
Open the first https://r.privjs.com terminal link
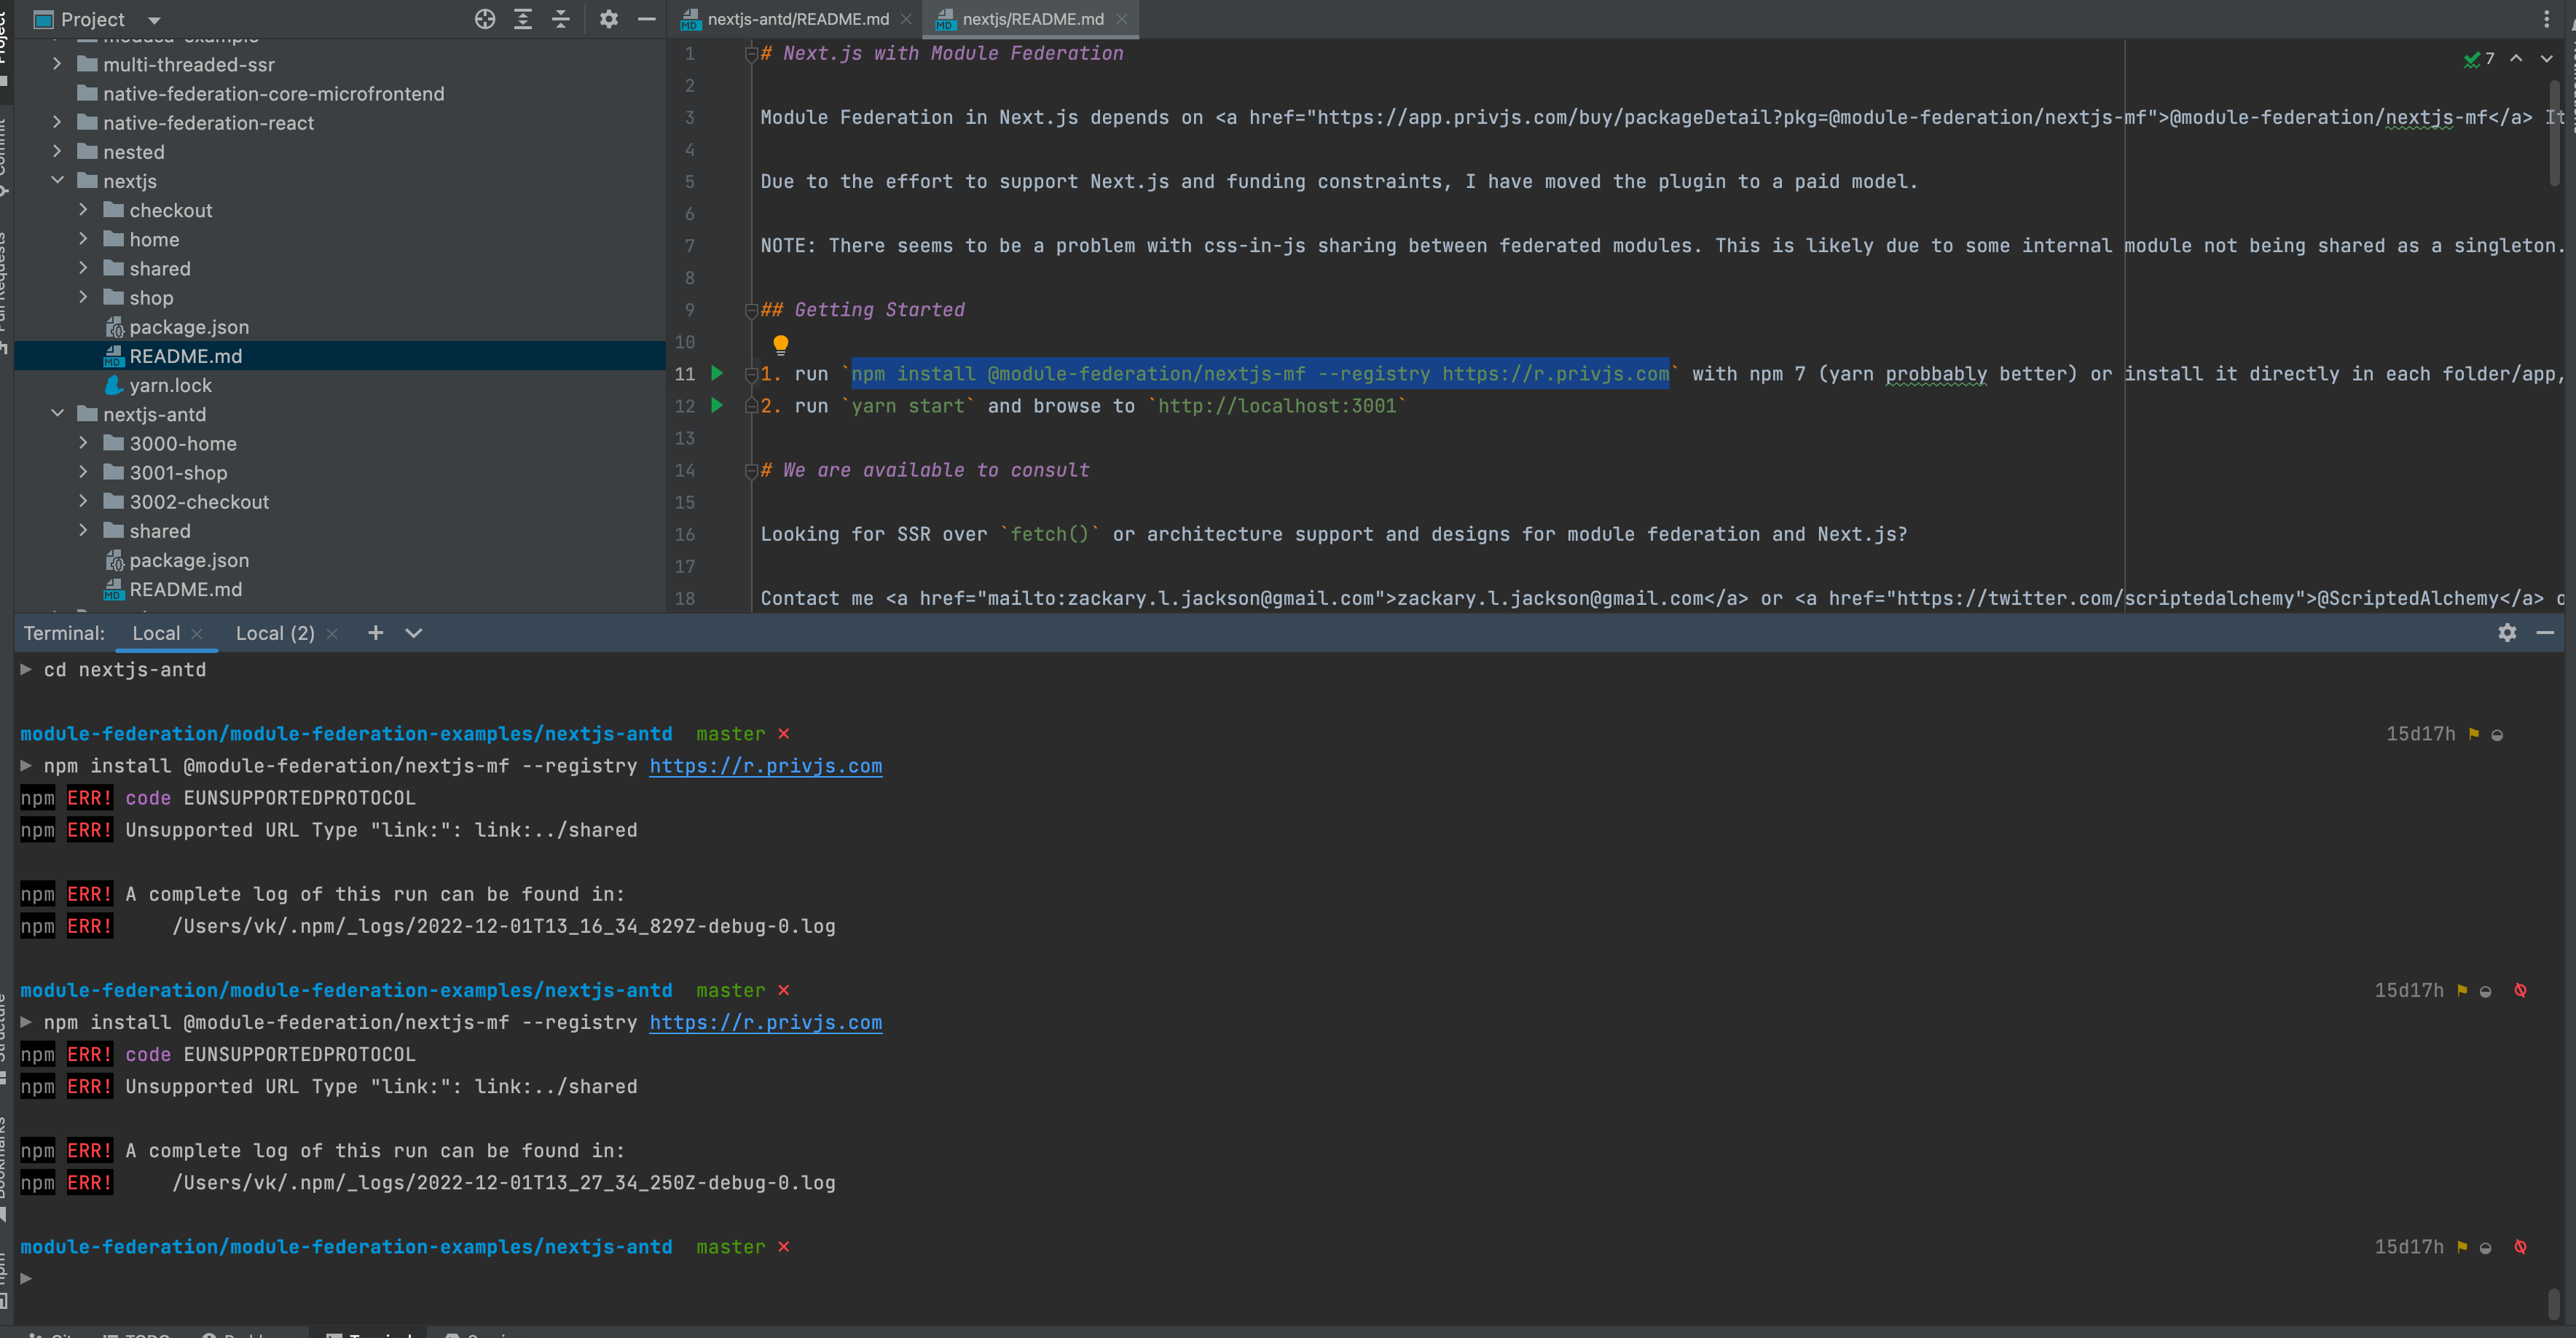[x=765, y=766]
